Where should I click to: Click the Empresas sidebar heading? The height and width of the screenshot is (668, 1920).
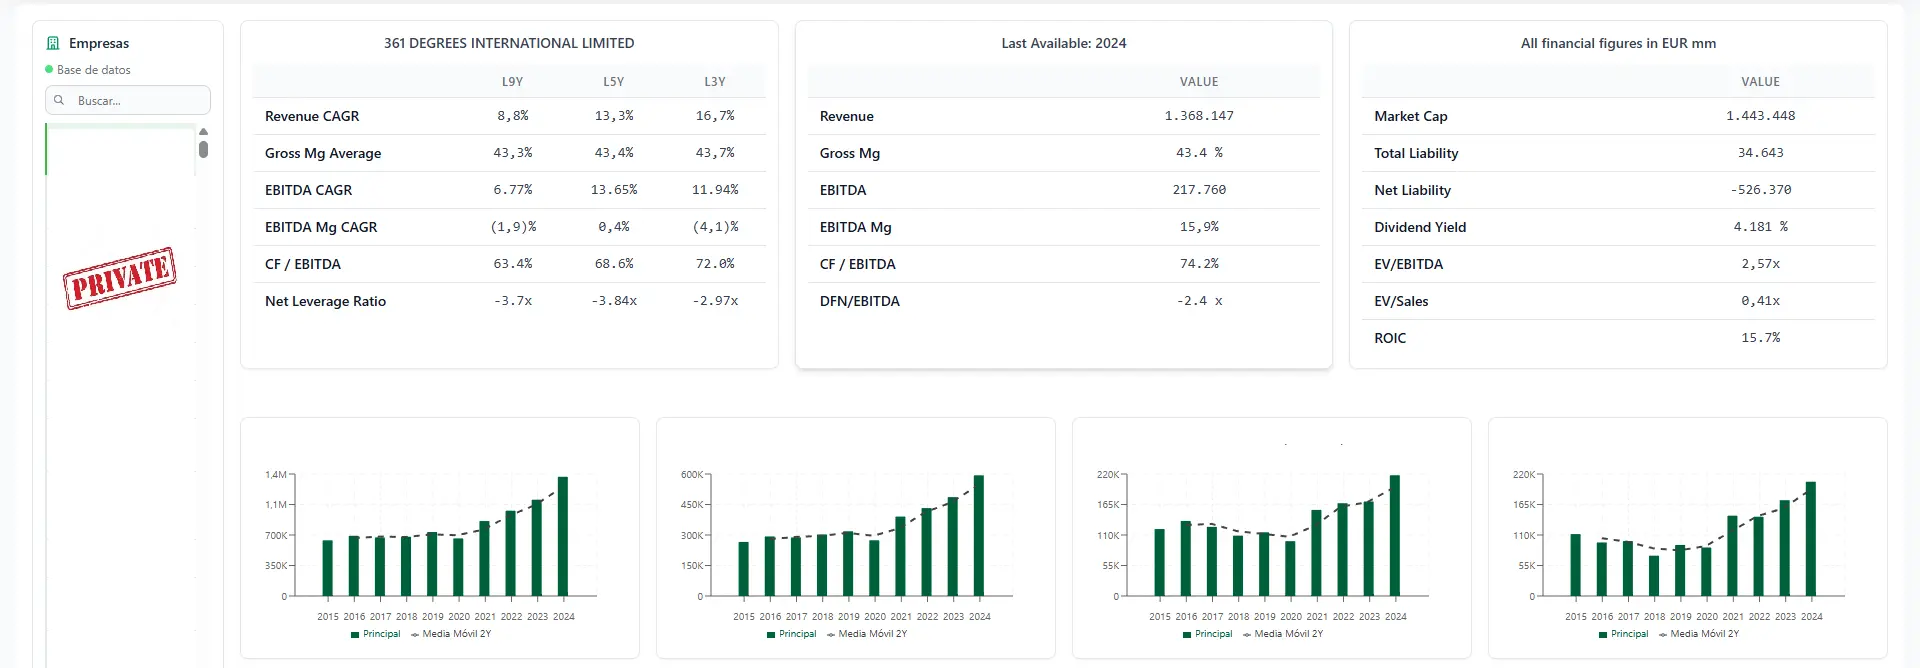(98, 43)
